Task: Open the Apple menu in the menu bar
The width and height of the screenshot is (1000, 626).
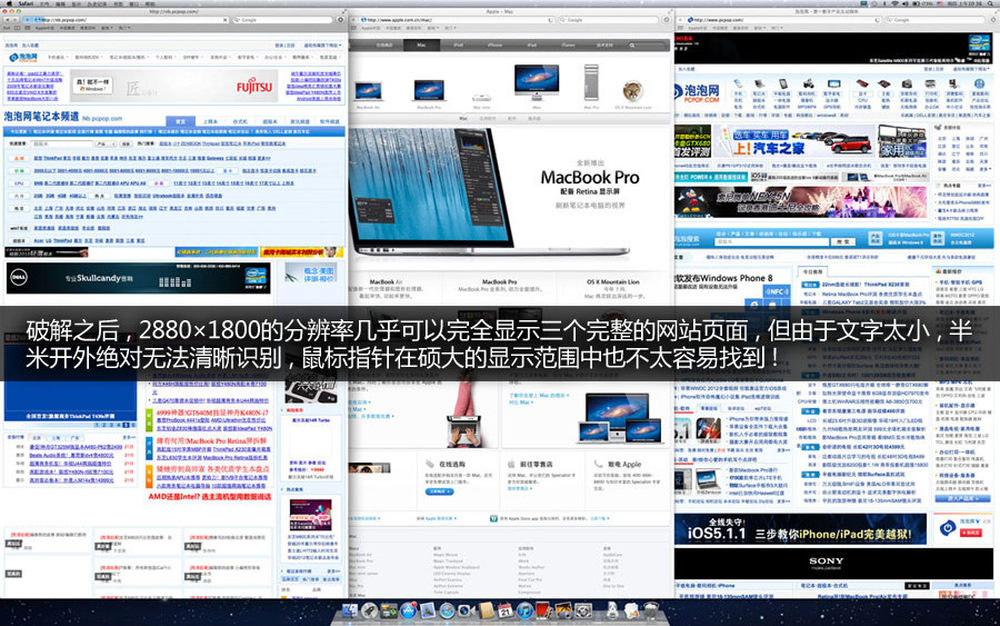Action: click(x=8, y=3)
